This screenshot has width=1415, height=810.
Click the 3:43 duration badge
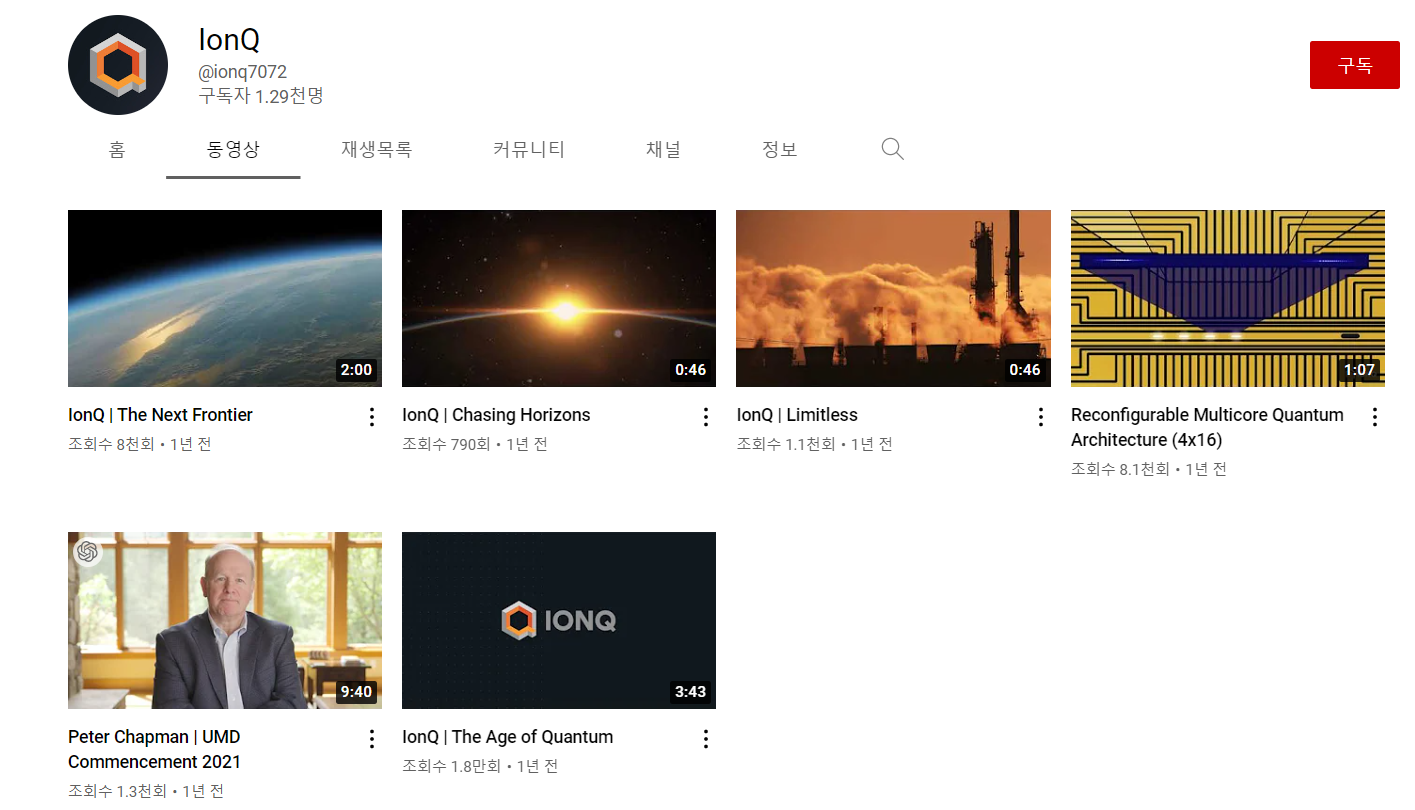(x=690, y=692)
